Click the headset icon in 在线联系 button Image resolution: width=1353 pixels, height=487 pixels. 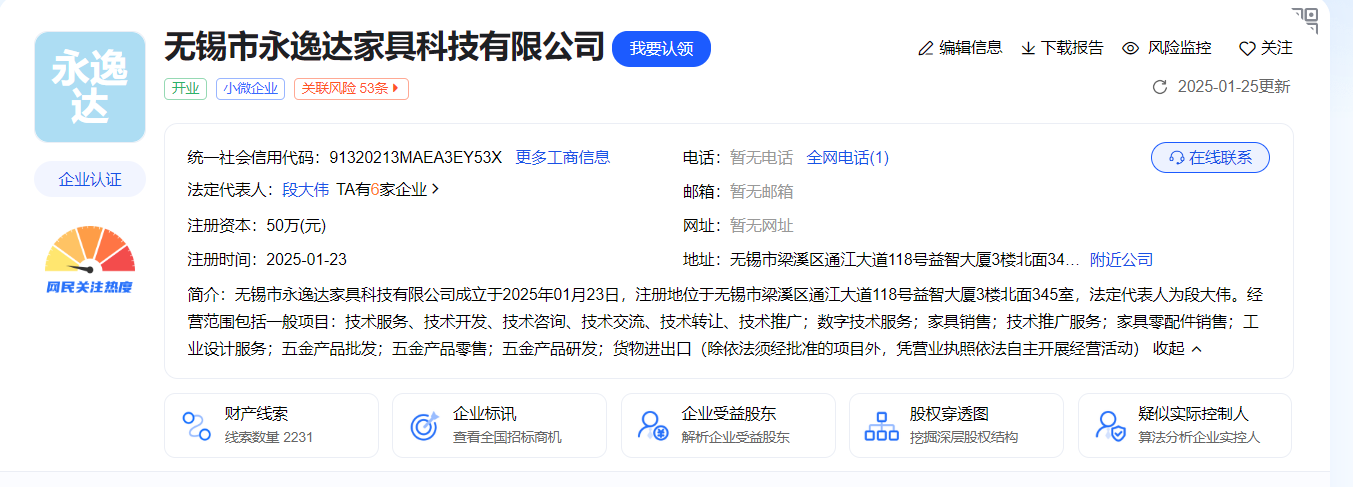[1177, 158]
